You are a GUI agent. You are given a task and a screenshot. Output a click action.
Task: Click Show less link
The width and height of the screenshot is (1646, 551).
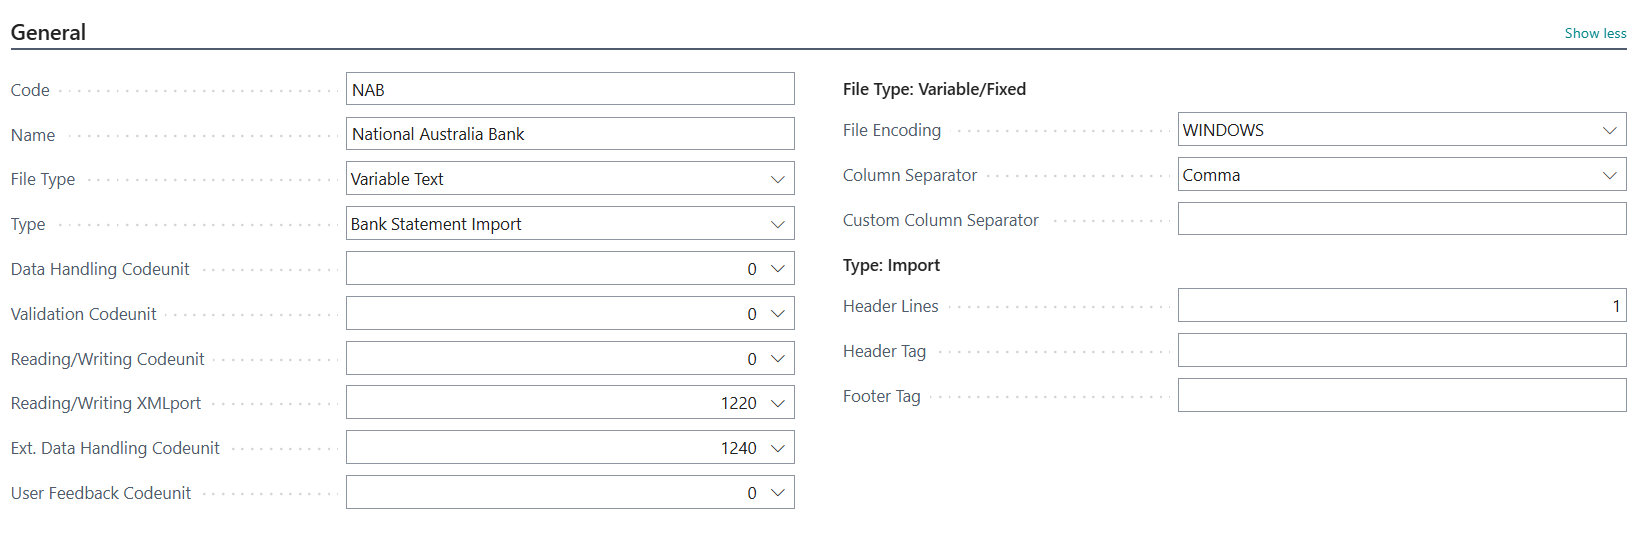(x=1595, y=33)
